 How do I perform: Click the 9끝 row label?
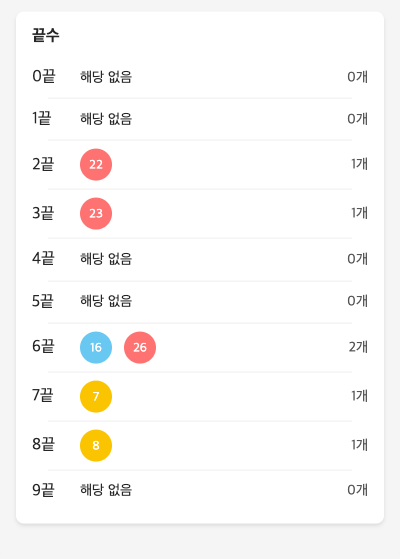pos(43,489)
